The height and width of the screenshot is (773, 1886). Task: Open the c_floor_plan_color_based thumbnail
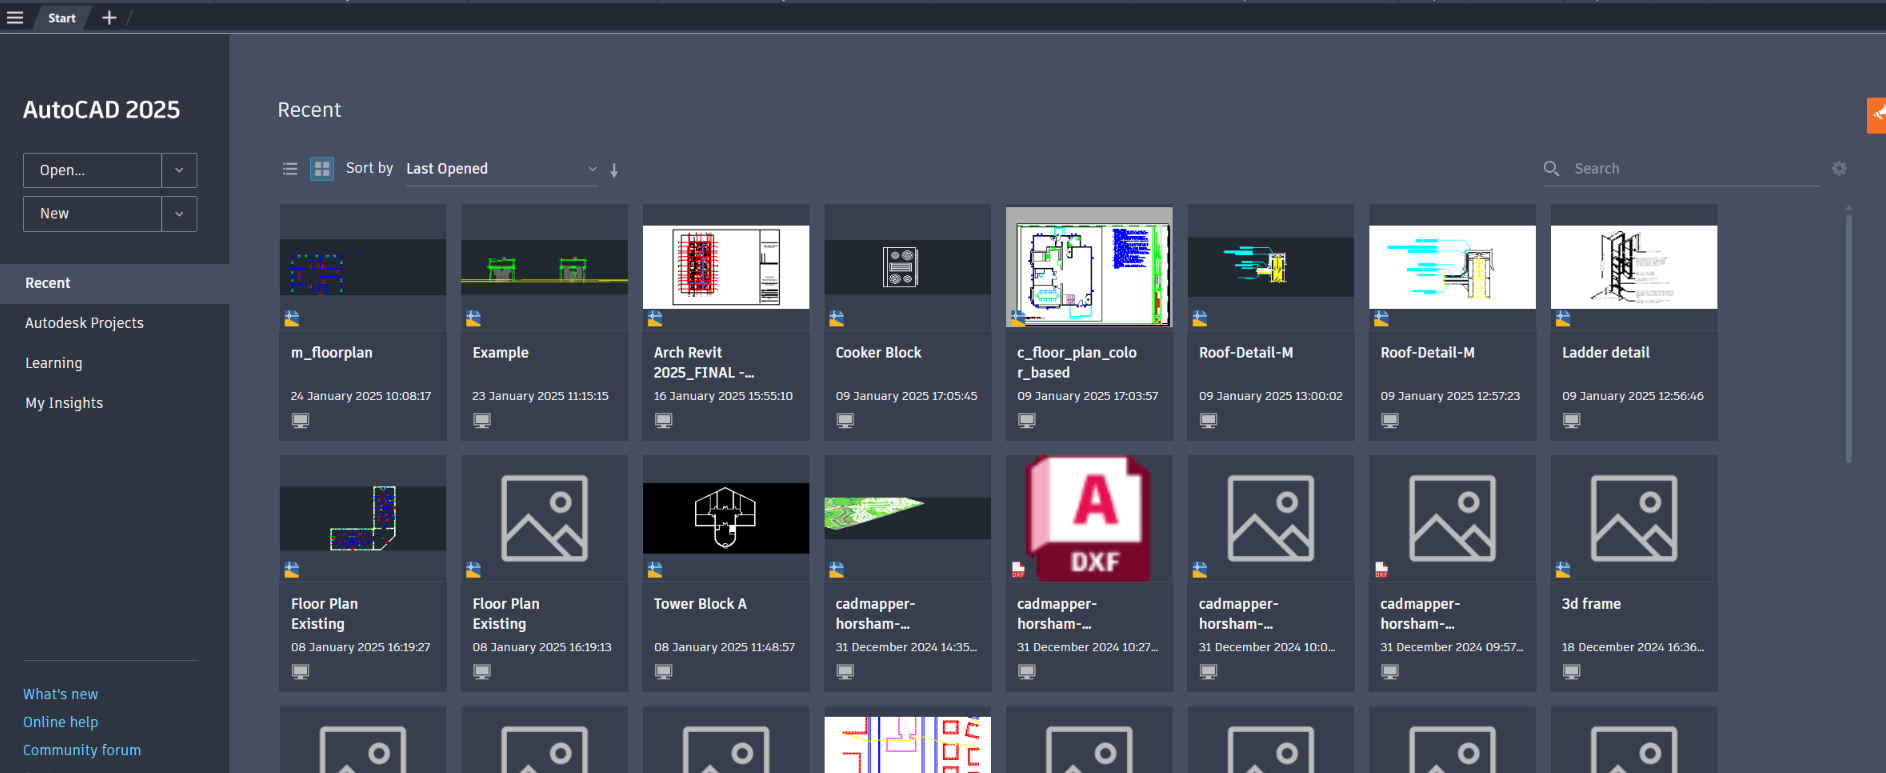(1089, 267)
